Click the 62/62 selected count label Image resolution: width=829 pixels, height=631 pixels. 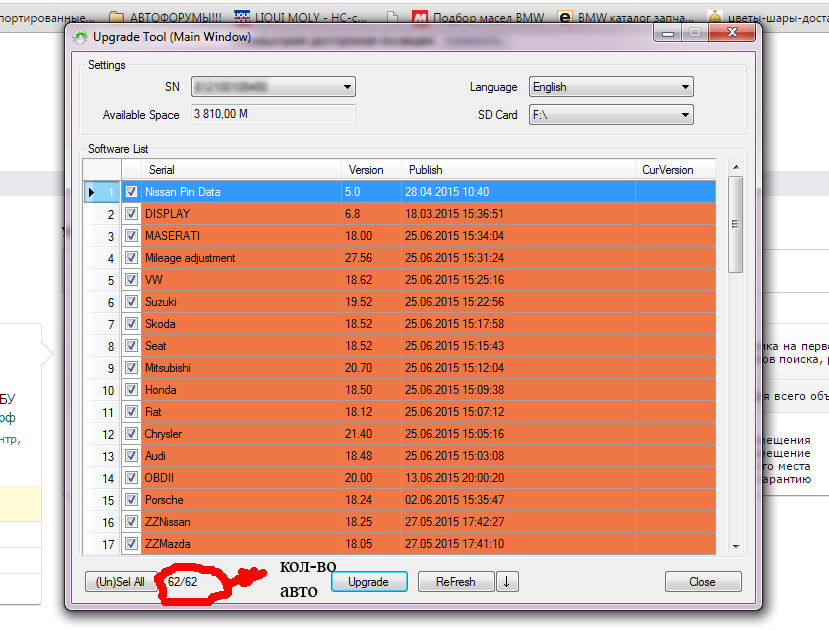(x=182, y=582)
